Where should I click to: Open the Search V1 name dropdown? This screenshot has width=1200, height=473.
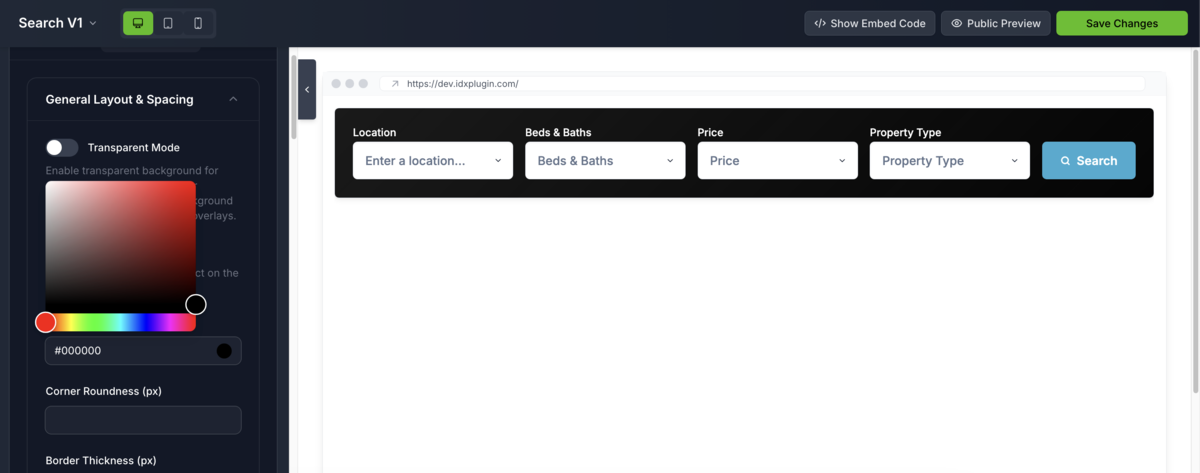[58, 23]
